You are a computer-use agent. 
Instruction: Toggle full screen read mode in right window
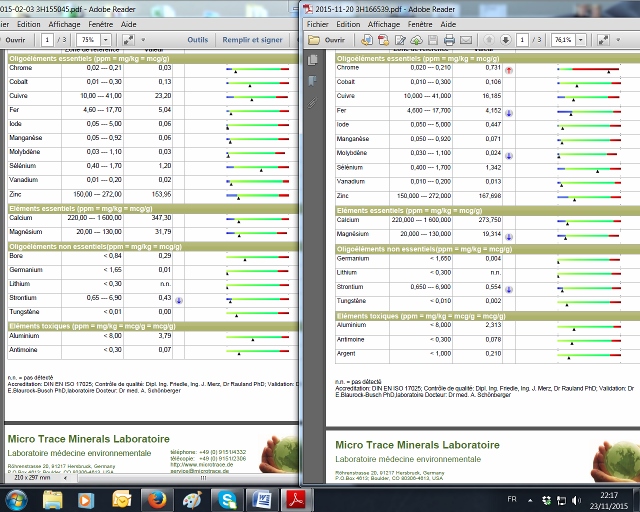point(603,40)
